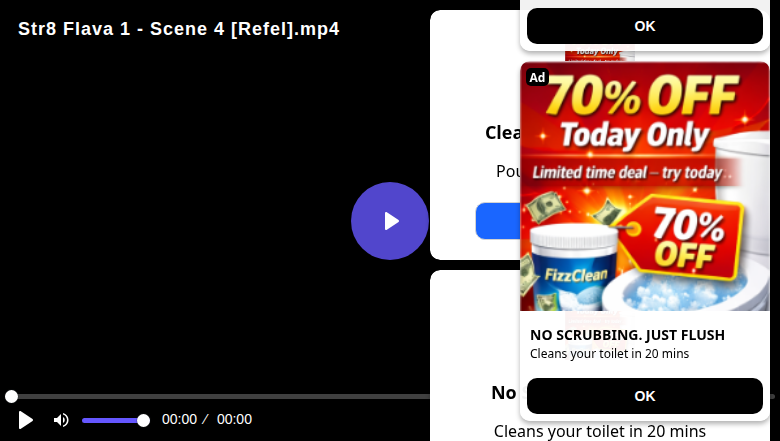Click the blue button behind the ad
Screen dimensions: 780x441
click(498, 221)
